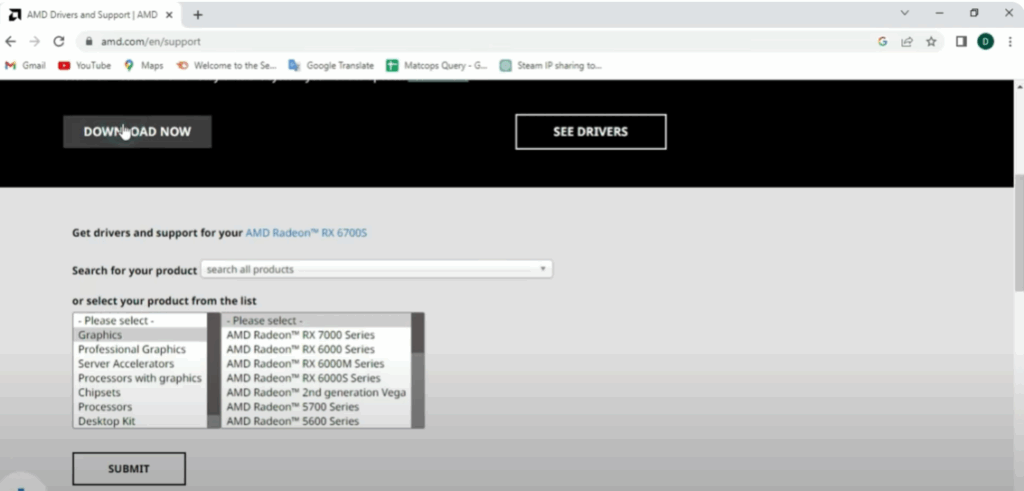Viewport: 1024px width, 491px height.
Task: Click the DOWNLOAD NOW button
Action: (x=137, y=132)
